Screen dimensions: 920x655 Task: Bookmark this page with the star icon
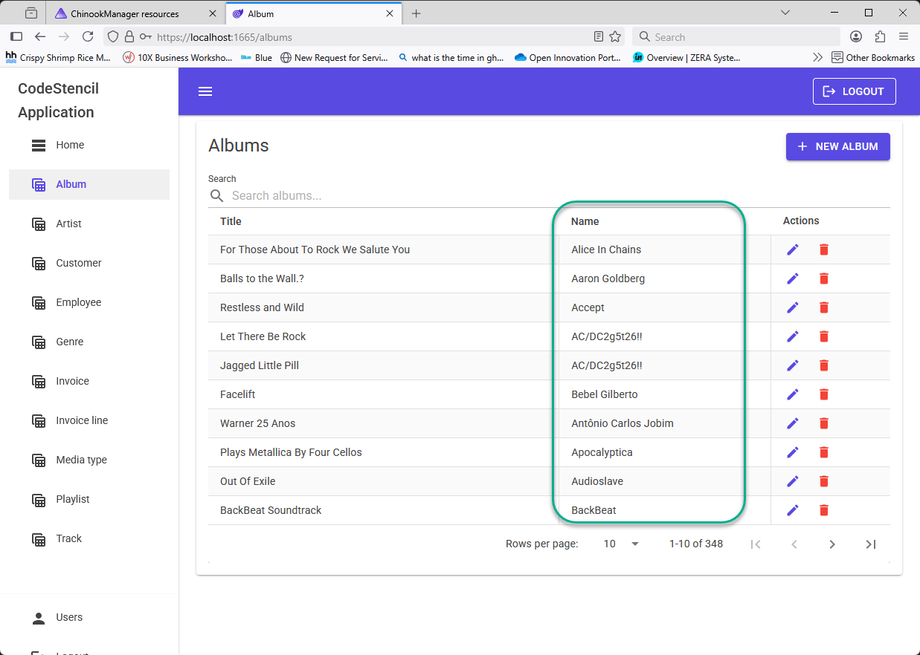(x=615, y=37)
